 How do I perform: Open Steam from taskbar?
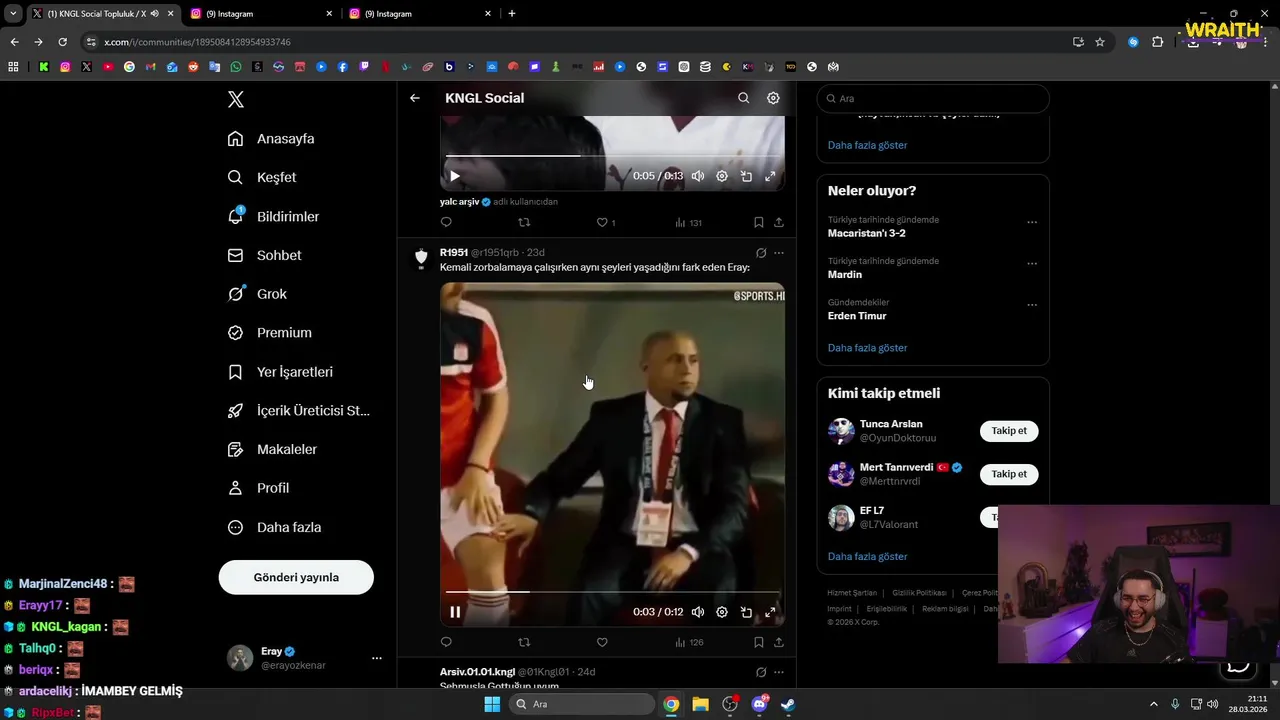click(788, 704)
